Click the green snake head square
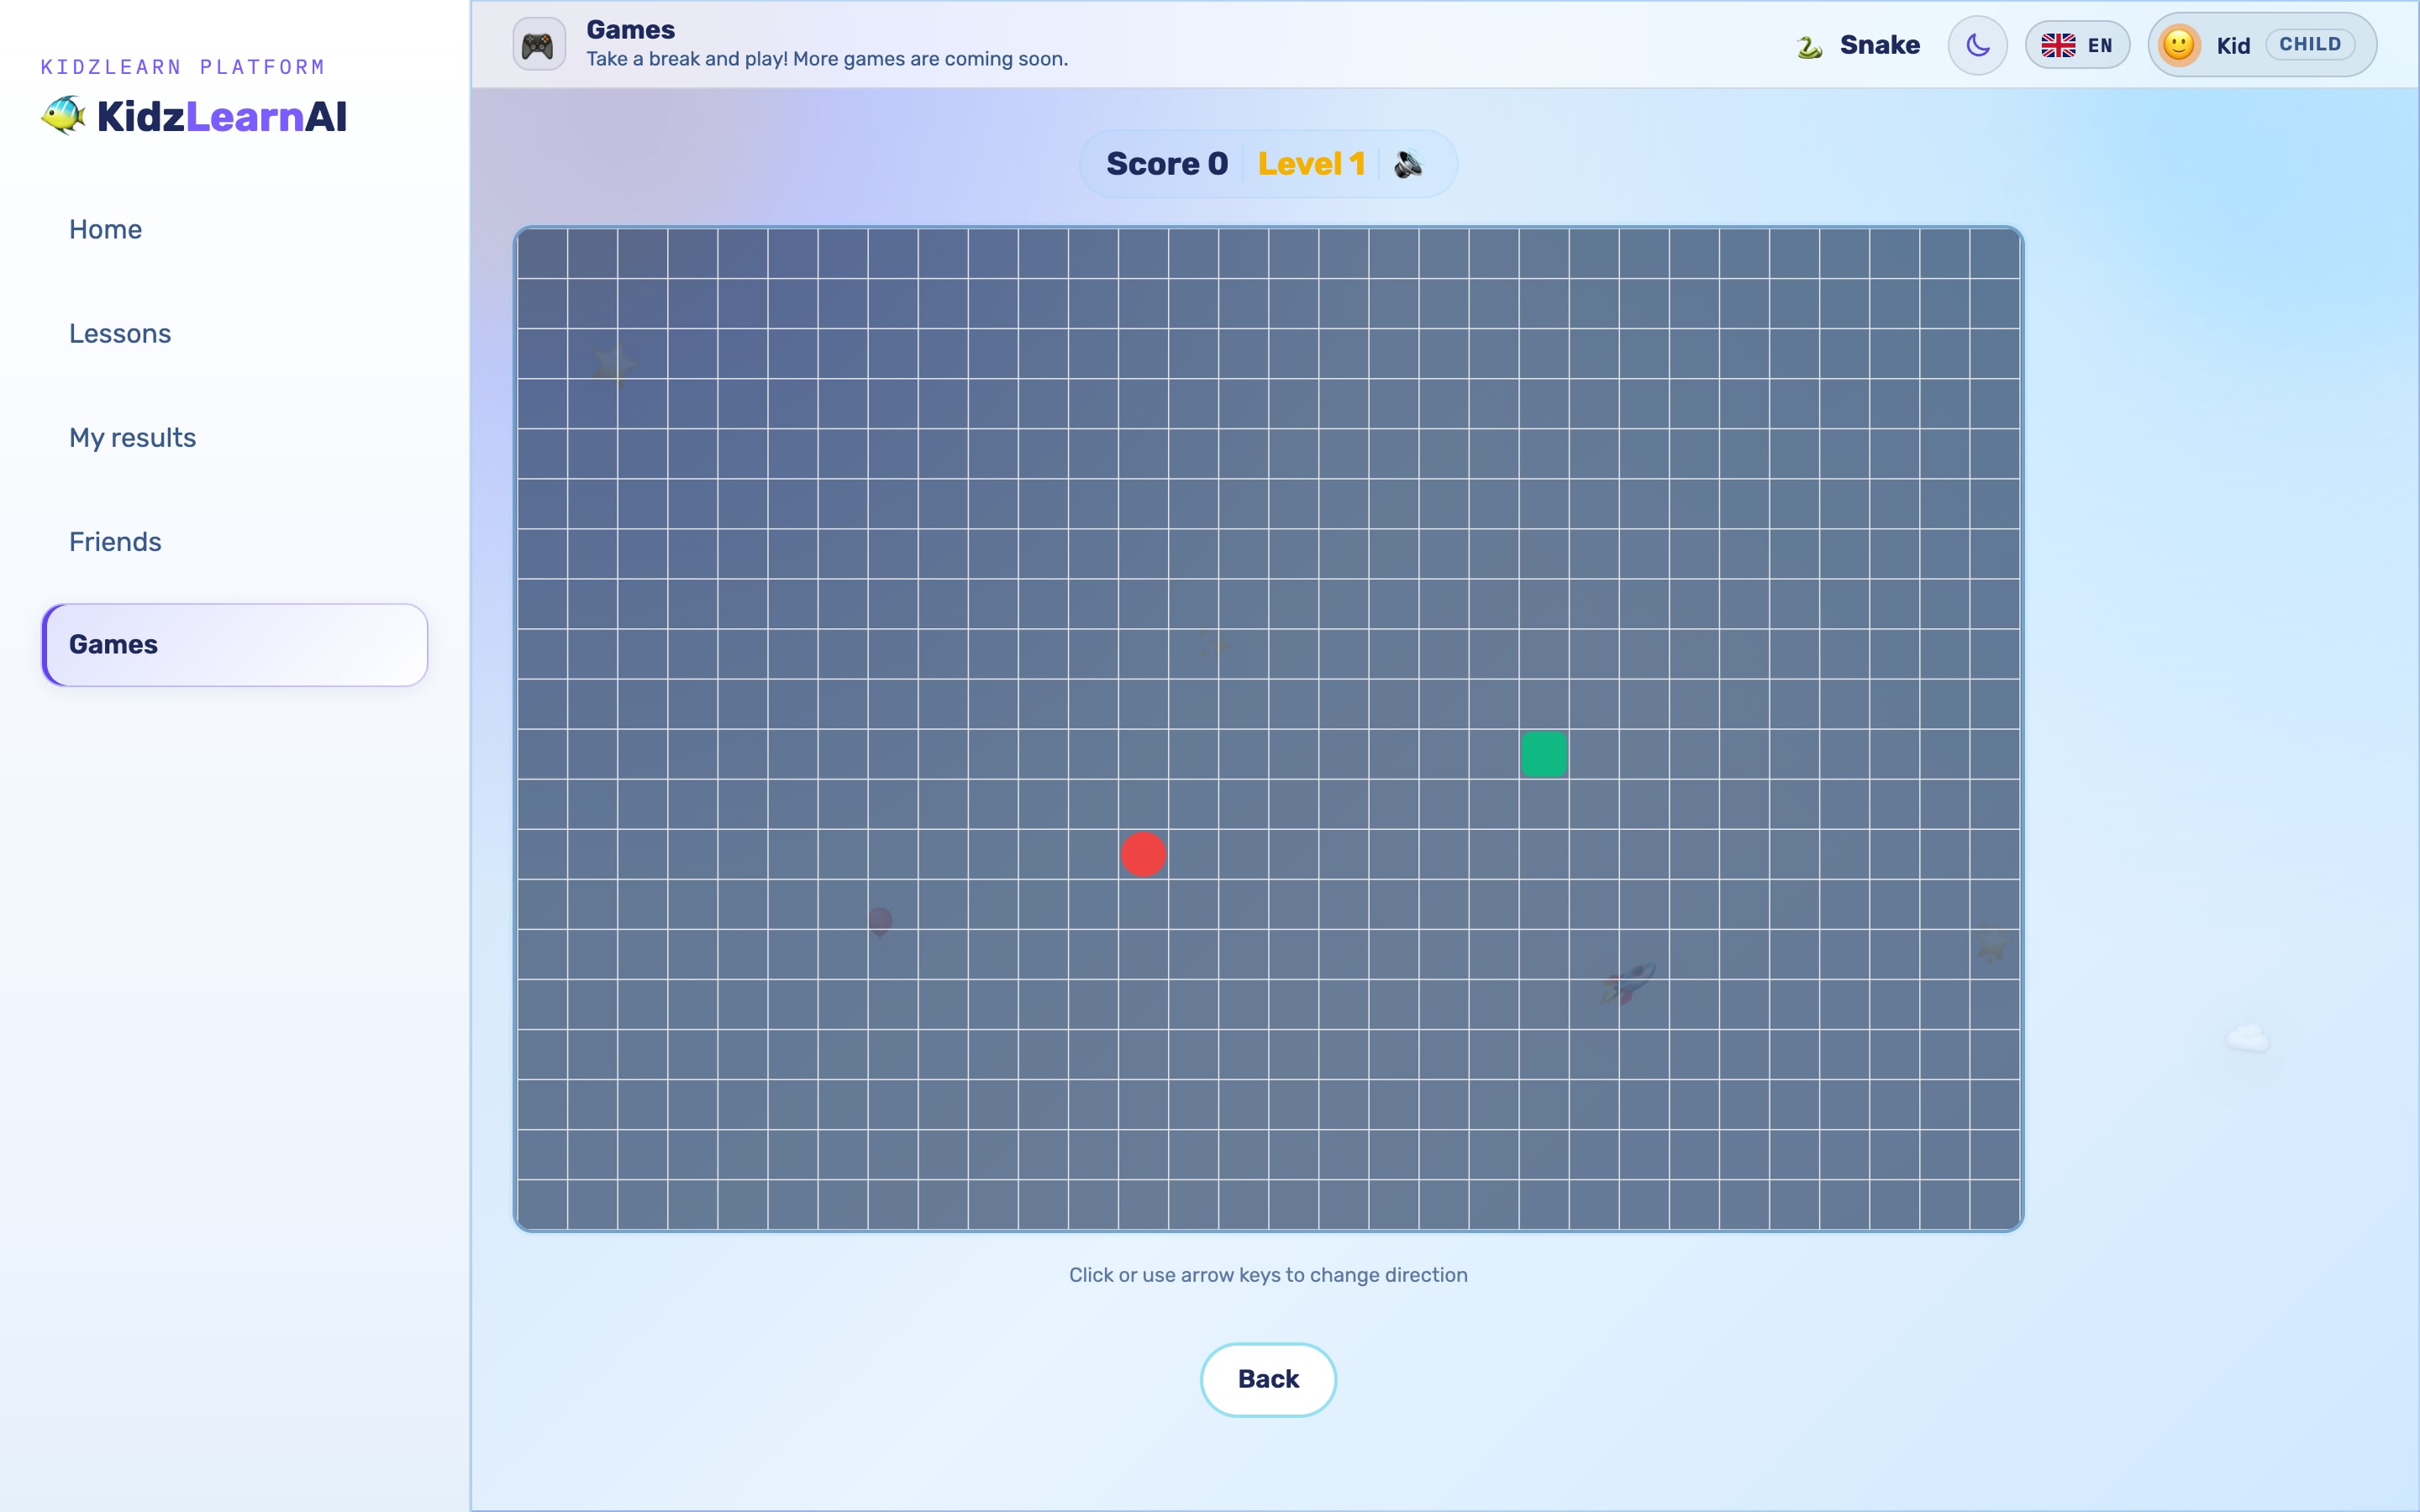The height and width of the screenshot is (1512, 2420). point(1544,754)
